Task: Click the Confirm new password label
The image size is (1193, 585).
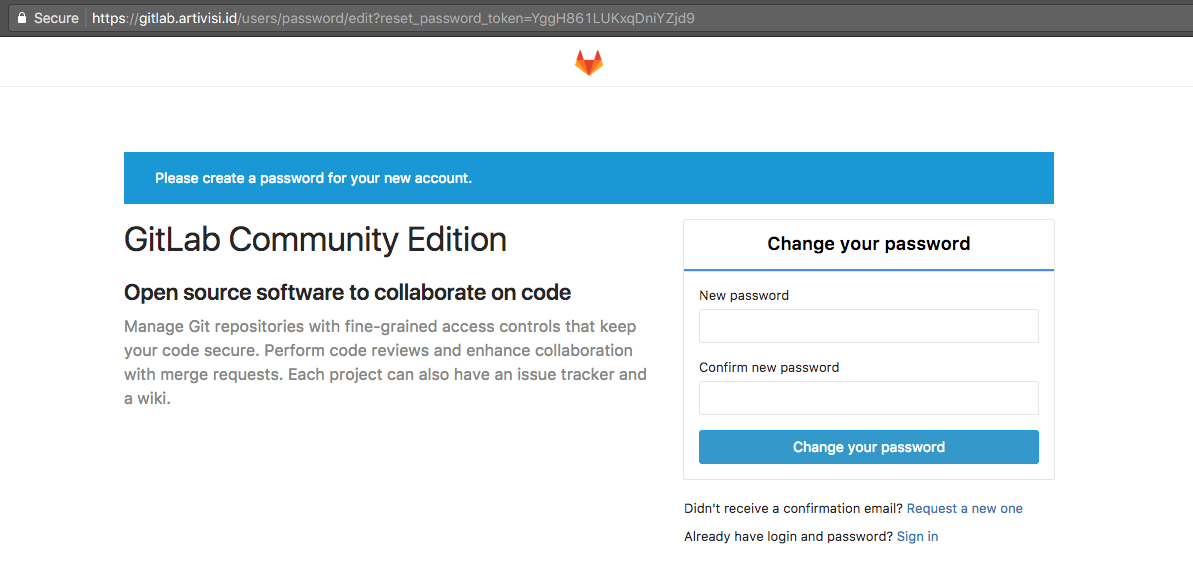Action: pos(768,367)
